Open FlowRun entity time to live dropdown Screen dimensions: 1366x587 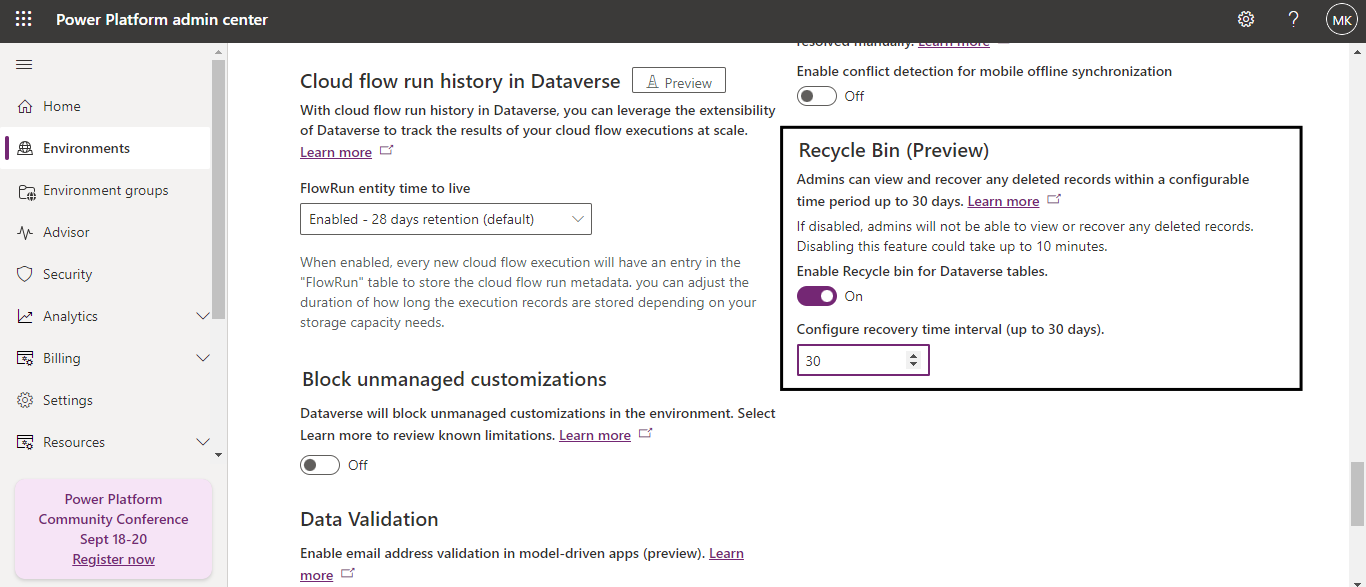coord(446,219)
